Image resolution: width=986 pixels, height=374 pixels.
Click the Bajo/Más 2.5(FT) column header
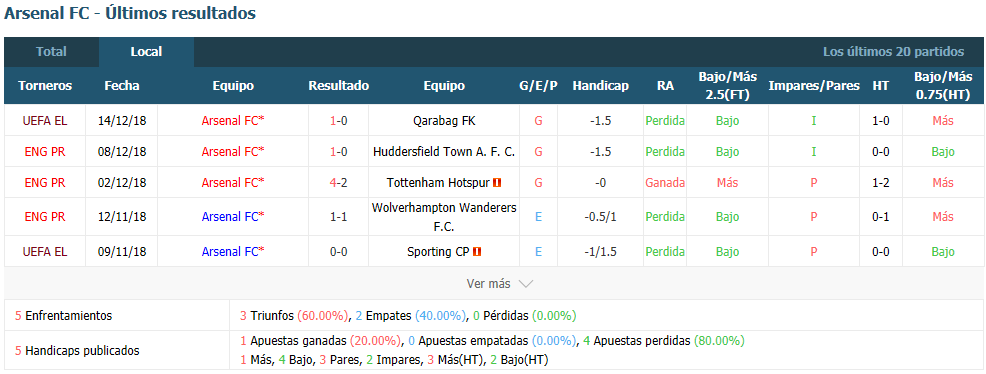click(x=727, y=86)
